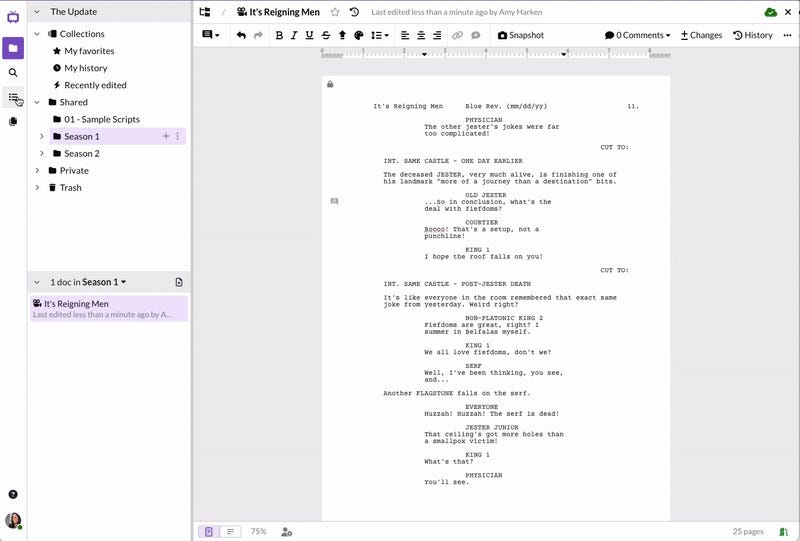Open the Changes menu item
This screenshot has width=800, height=541.
tap(701, 35)
